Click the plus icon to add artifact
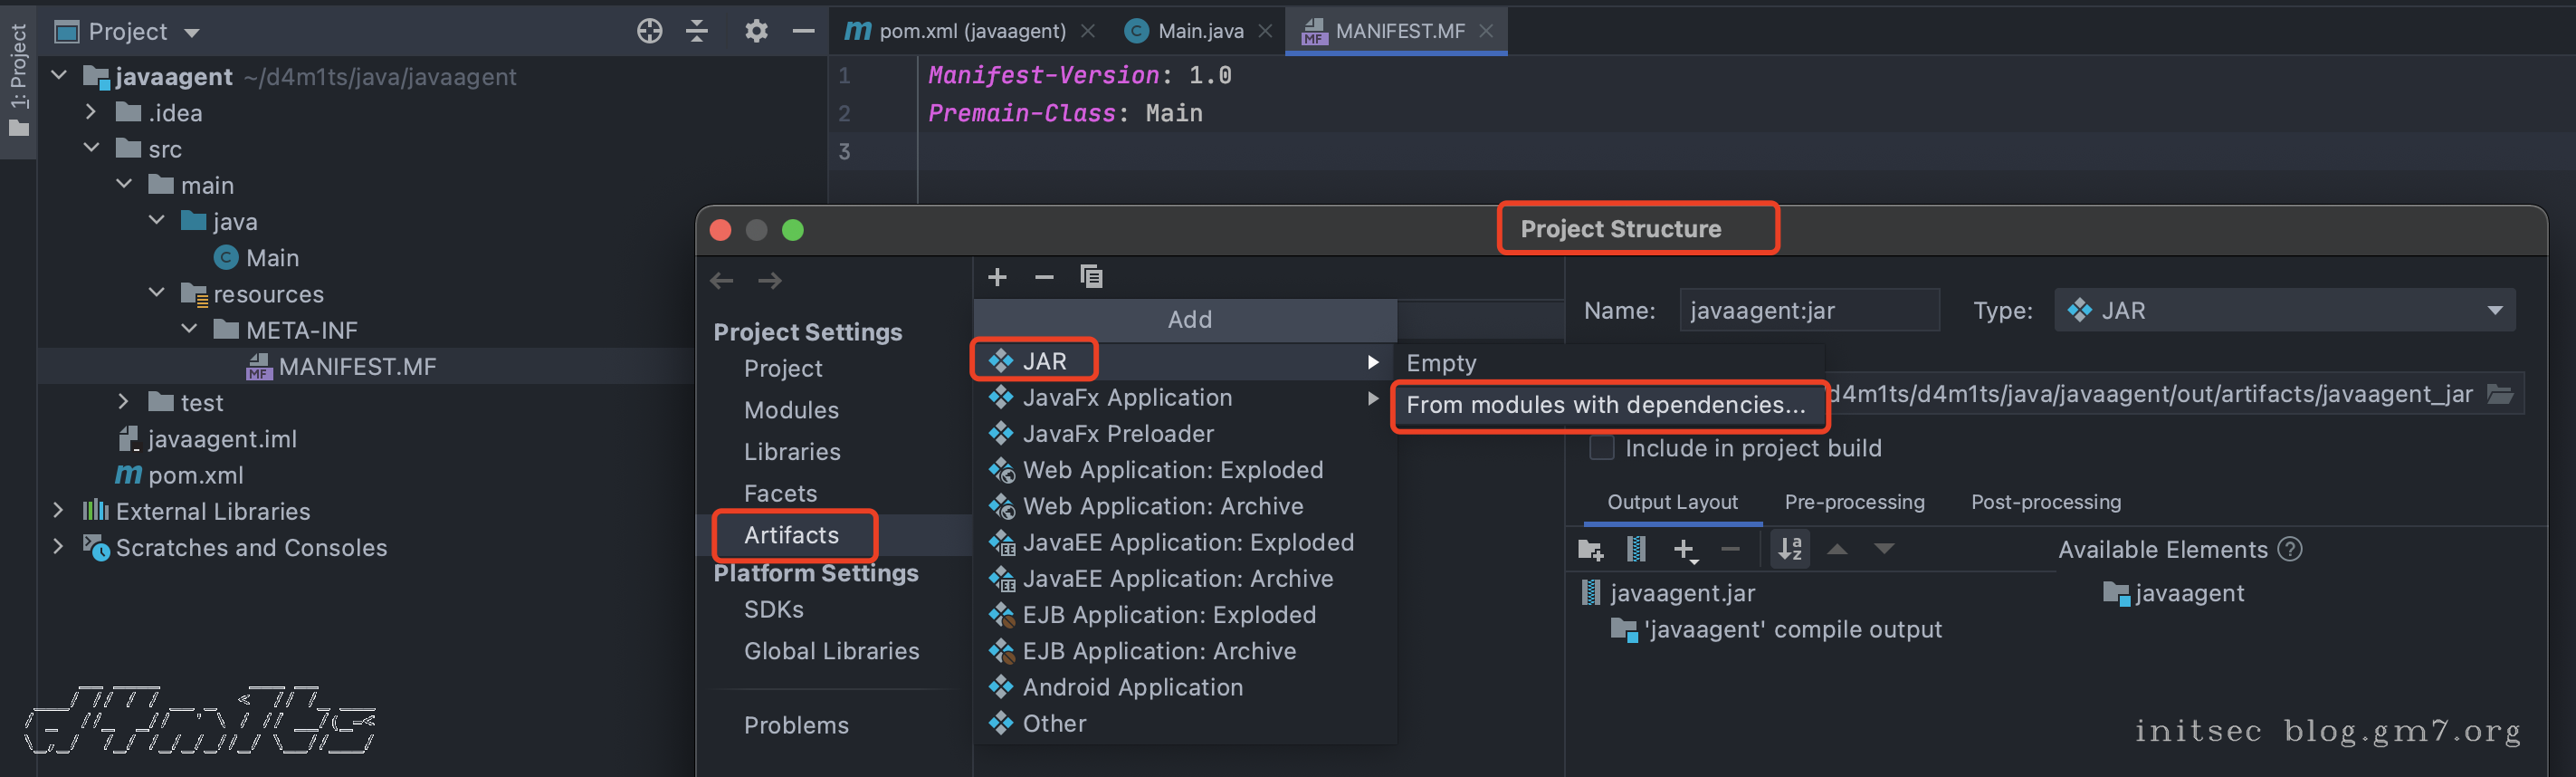The image size is (2576, 777). pos(997,277)
